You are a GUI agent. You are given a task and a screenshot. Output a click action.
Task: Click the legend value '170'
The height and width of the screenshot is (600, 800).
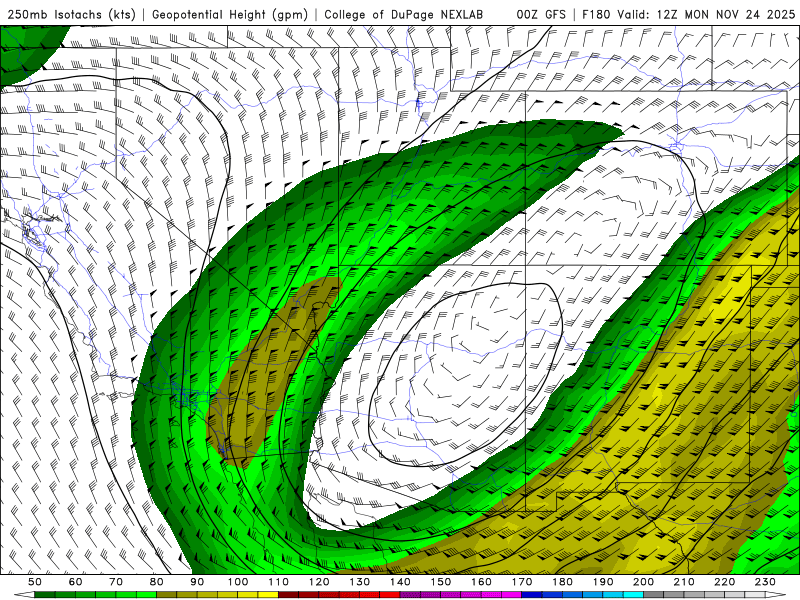[x=522, y=582]
